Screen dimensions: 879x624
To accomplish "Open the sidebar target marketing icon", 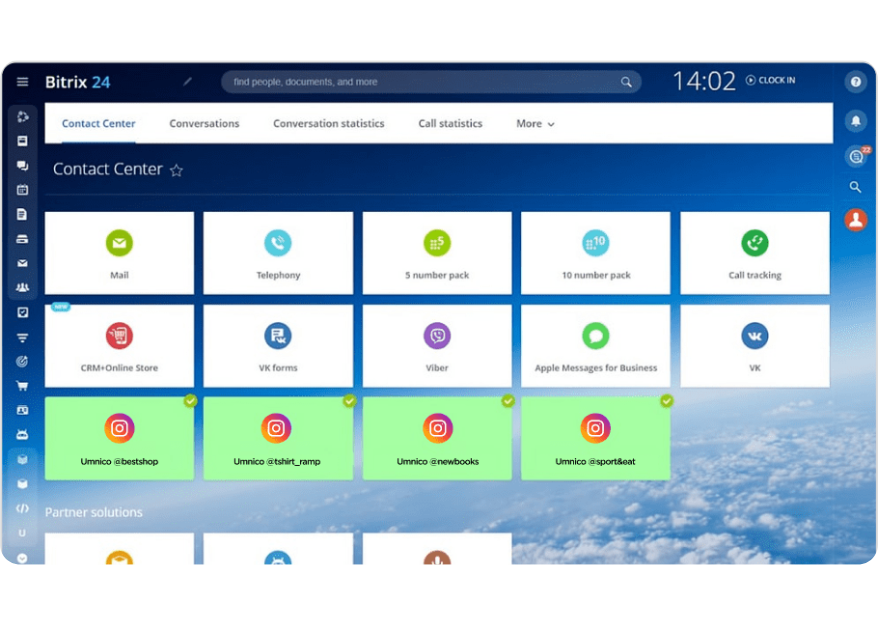I will pos(22,362).
